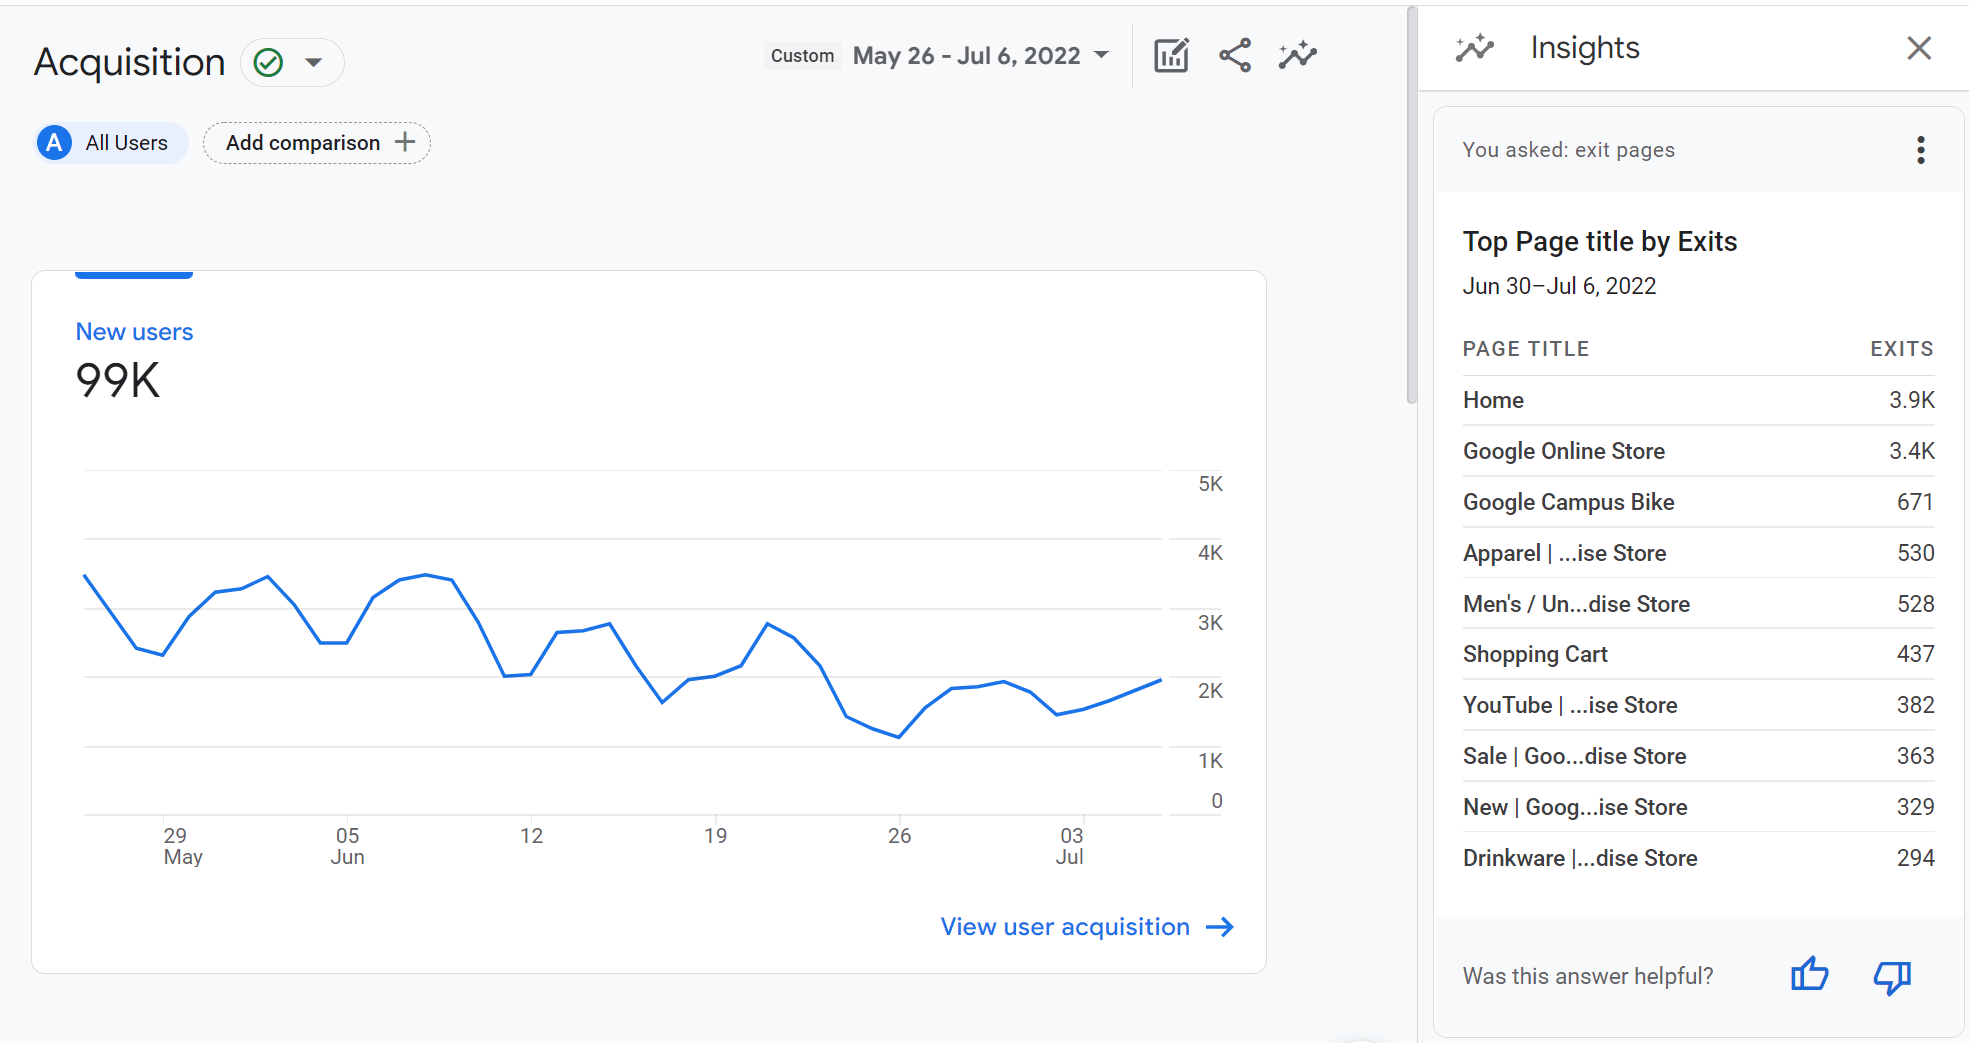1969x1043 pixels.
Task: Close the Insights panel
Action: 1918,48
